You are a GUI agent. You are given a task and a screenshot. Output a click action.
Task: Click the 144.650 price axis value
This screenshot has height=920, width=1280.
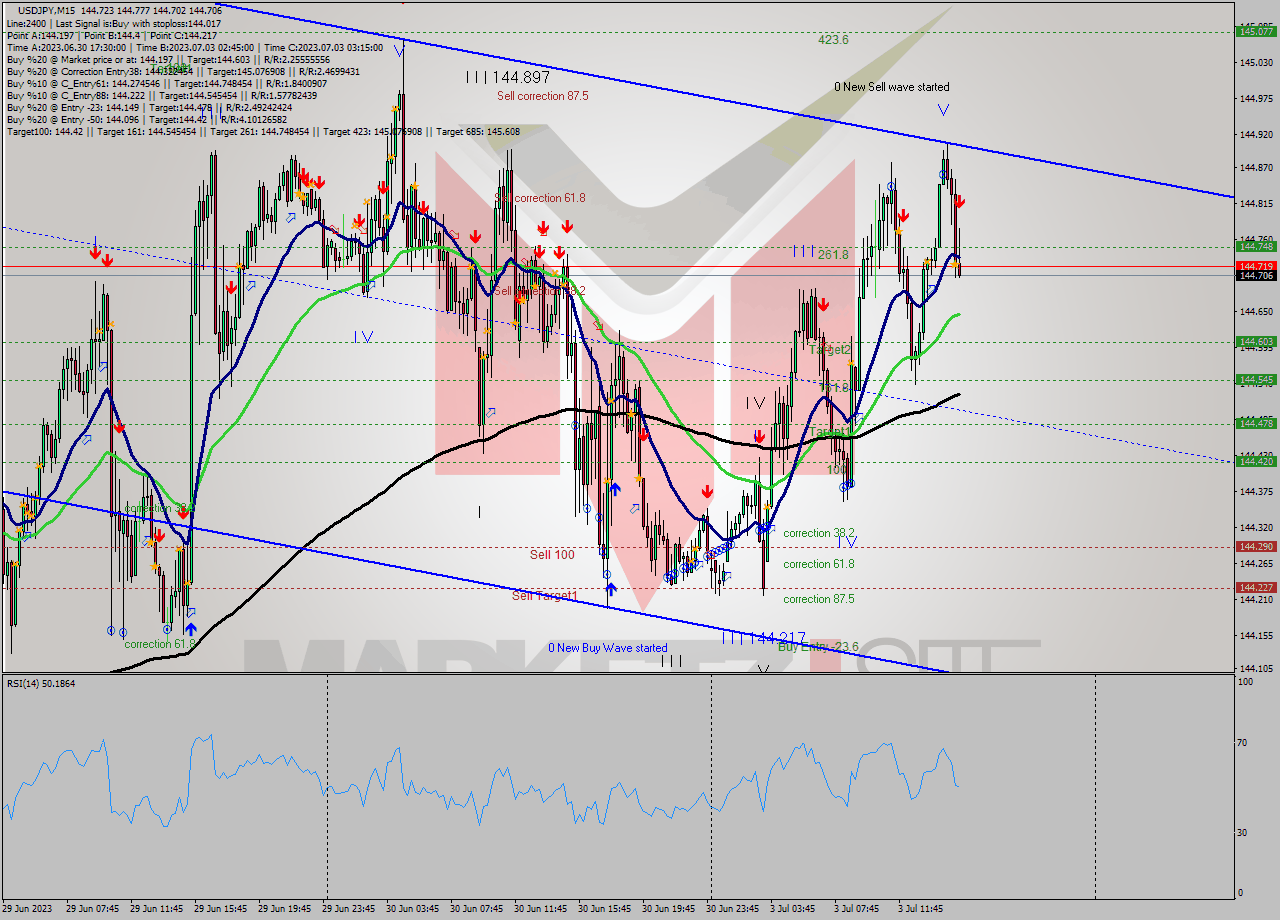pyautogui.click(x=1256, y=311)
